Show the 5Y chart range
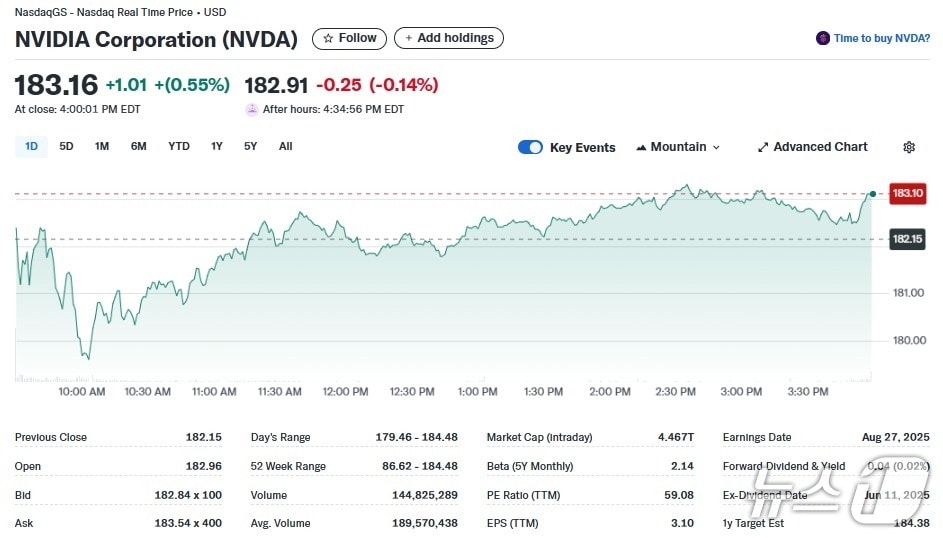The image size is (943, 538). coord(250,146)
